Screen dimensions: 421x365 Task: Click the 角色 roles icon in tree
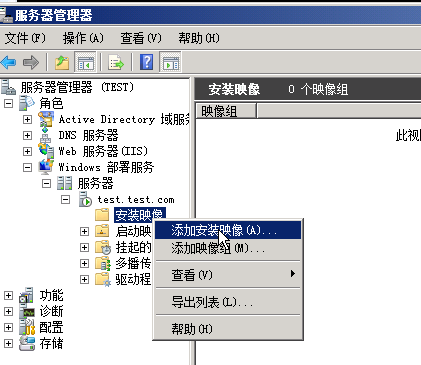(x=27, y=103)
